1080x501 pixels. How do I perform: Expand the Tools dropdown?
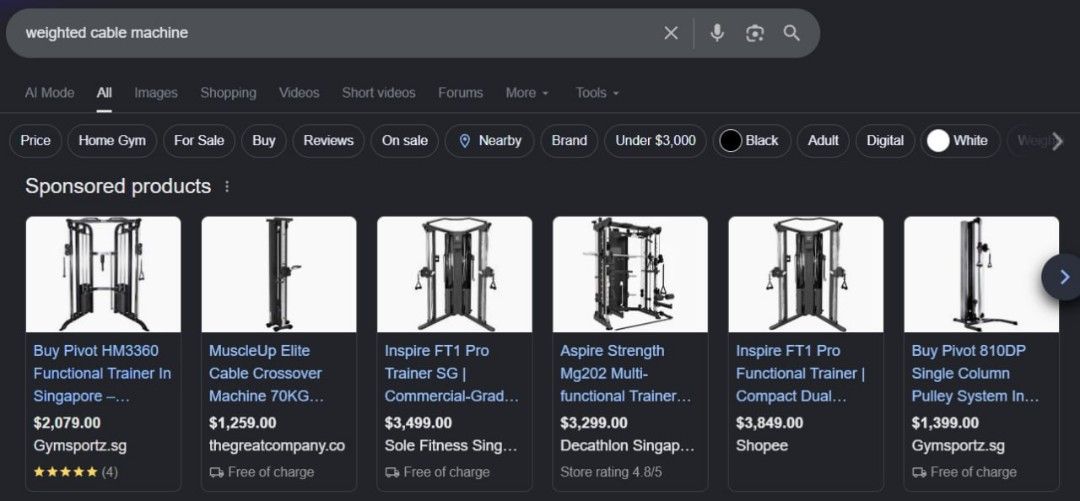click(597, 93)
